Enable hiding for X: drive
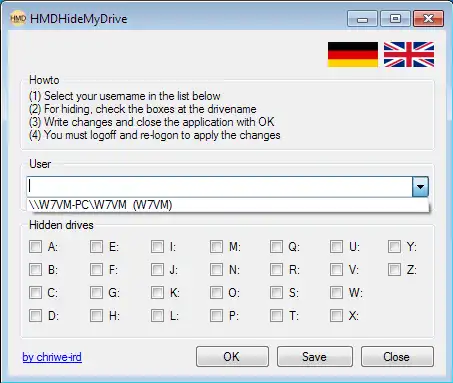Viewport: 453px width, 383px height. click(x=336, y=315)
